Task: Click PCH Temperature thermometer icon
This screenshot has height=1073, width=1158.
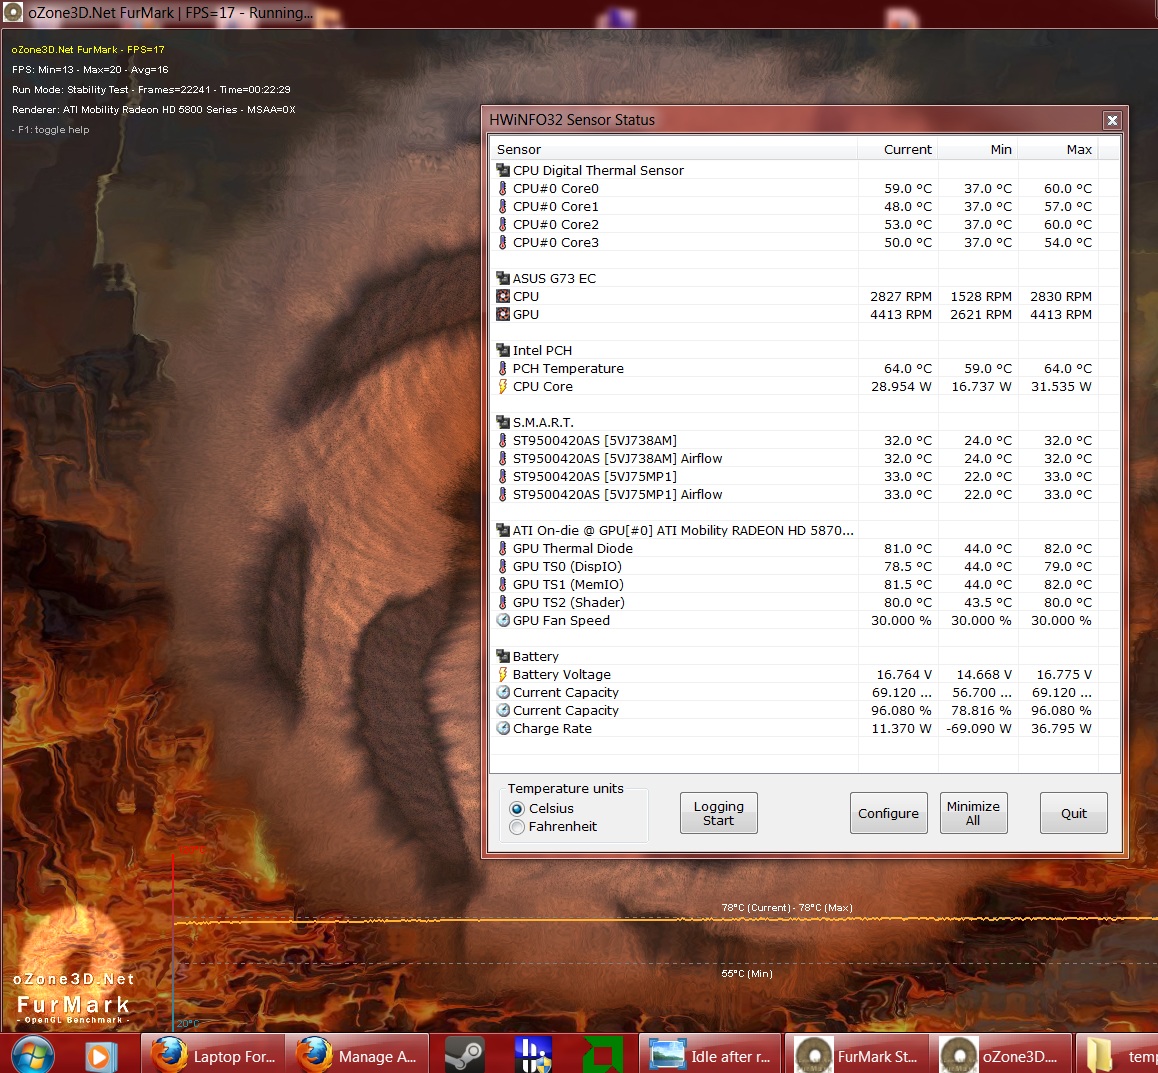Action: click(503, 368)
